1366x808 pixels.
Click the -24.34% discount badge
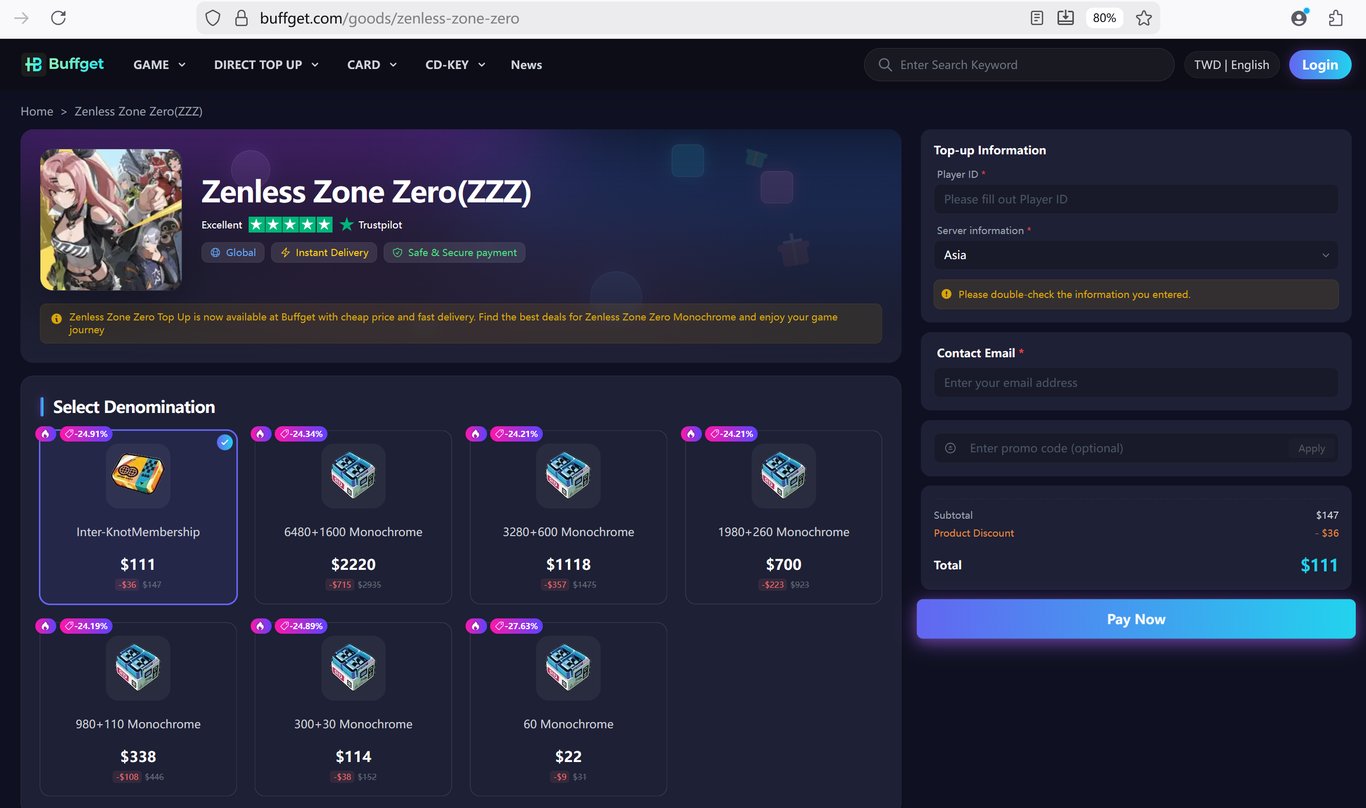click(x=300, y=434)
